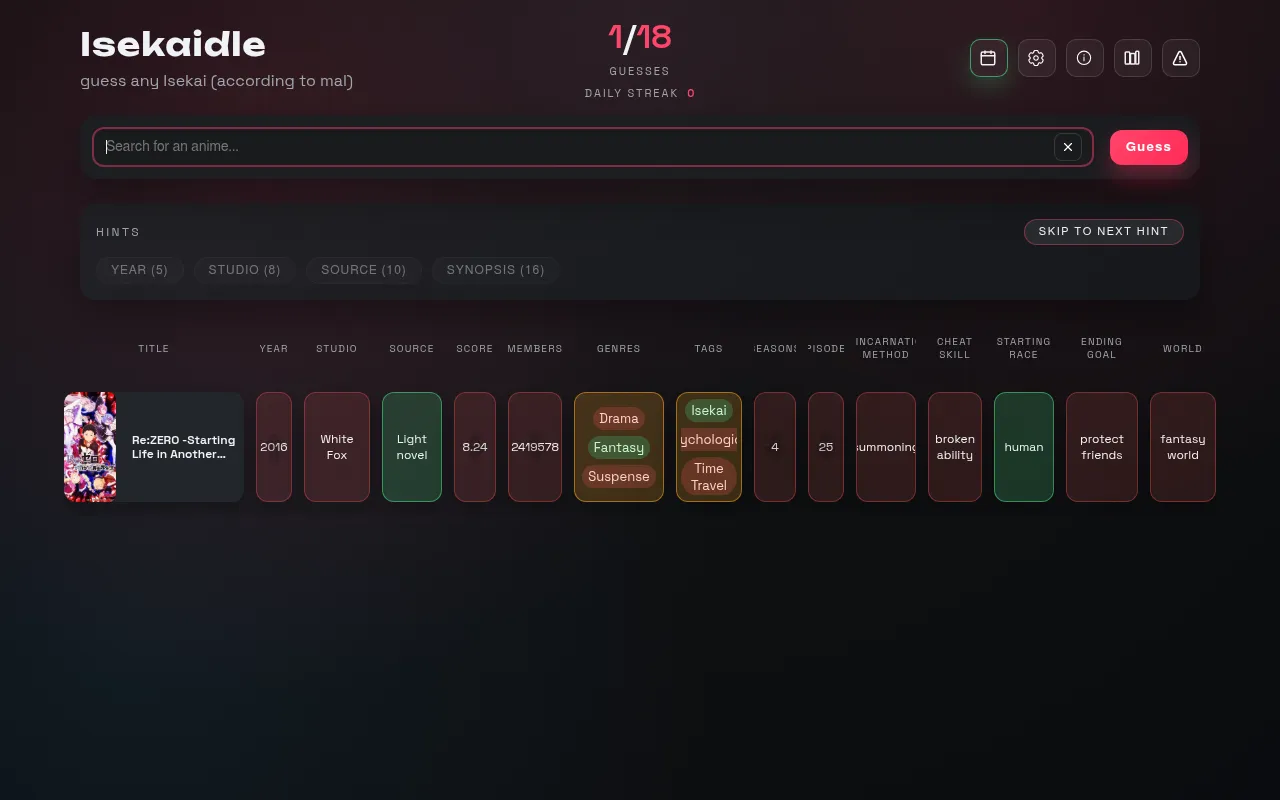Image resolution: width=1280 pixels, height=800 pixels.
Task: Click the Ending Goal column header
Action: point(1102,348)
